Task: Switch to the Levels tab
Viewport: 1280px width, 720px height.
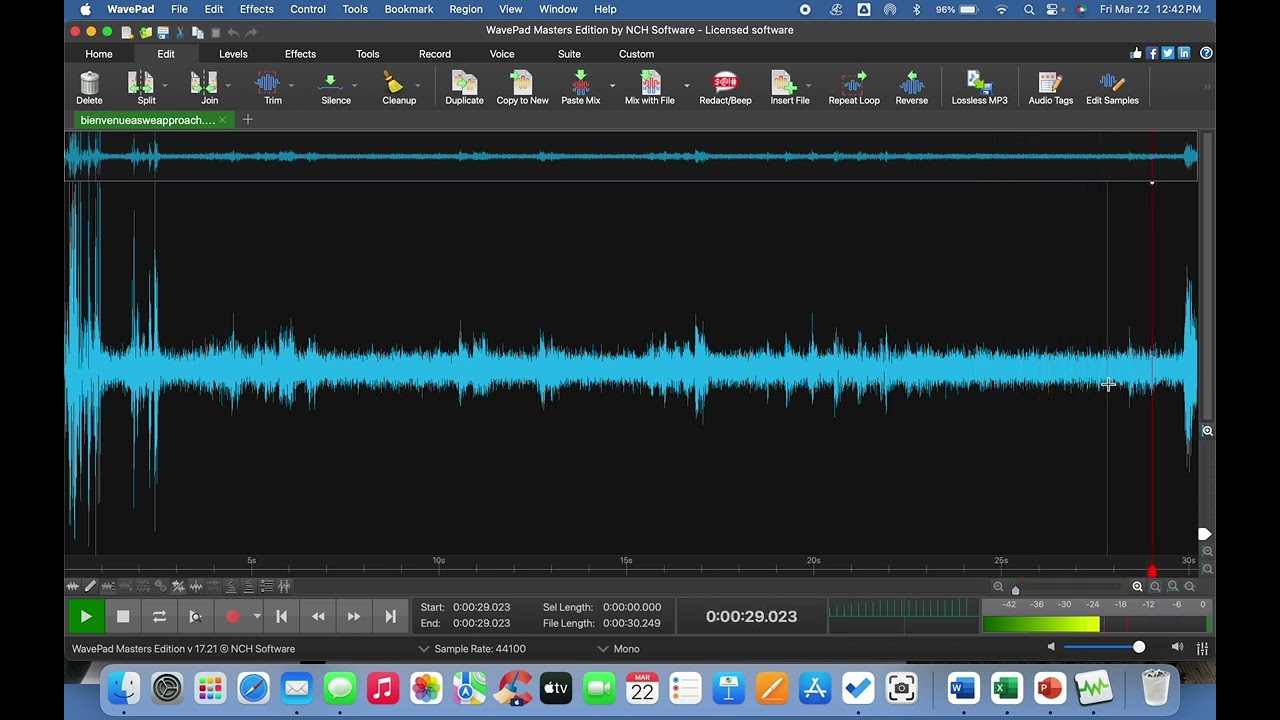Action: pos(233,54)
